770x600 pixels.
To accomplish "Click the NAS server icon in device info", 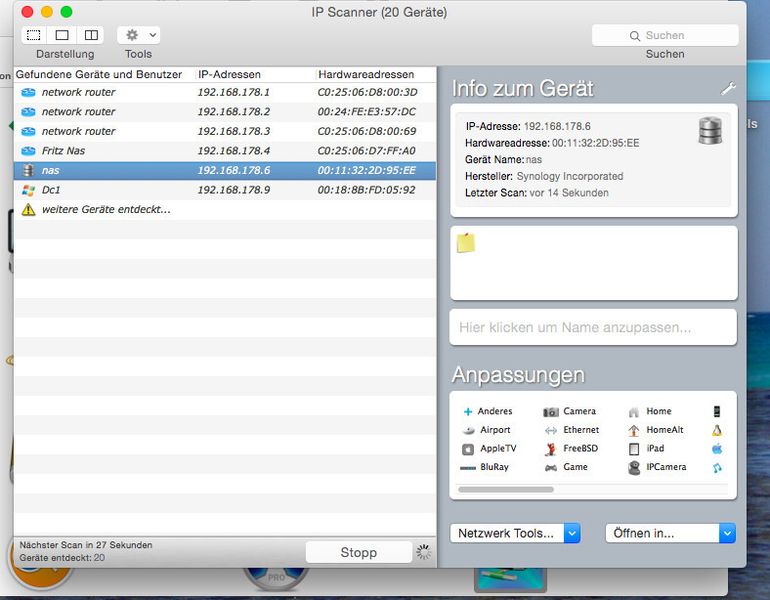I will click(710, 131).
